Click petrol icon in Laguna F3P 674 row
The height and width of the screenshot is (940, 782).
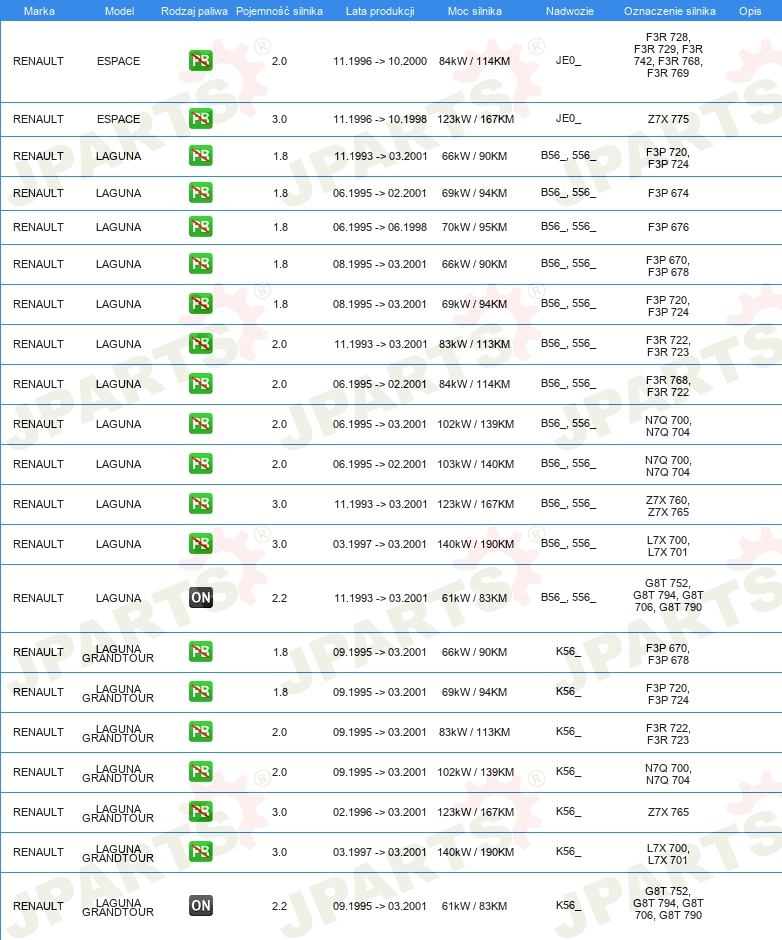[x=200, y=193]
